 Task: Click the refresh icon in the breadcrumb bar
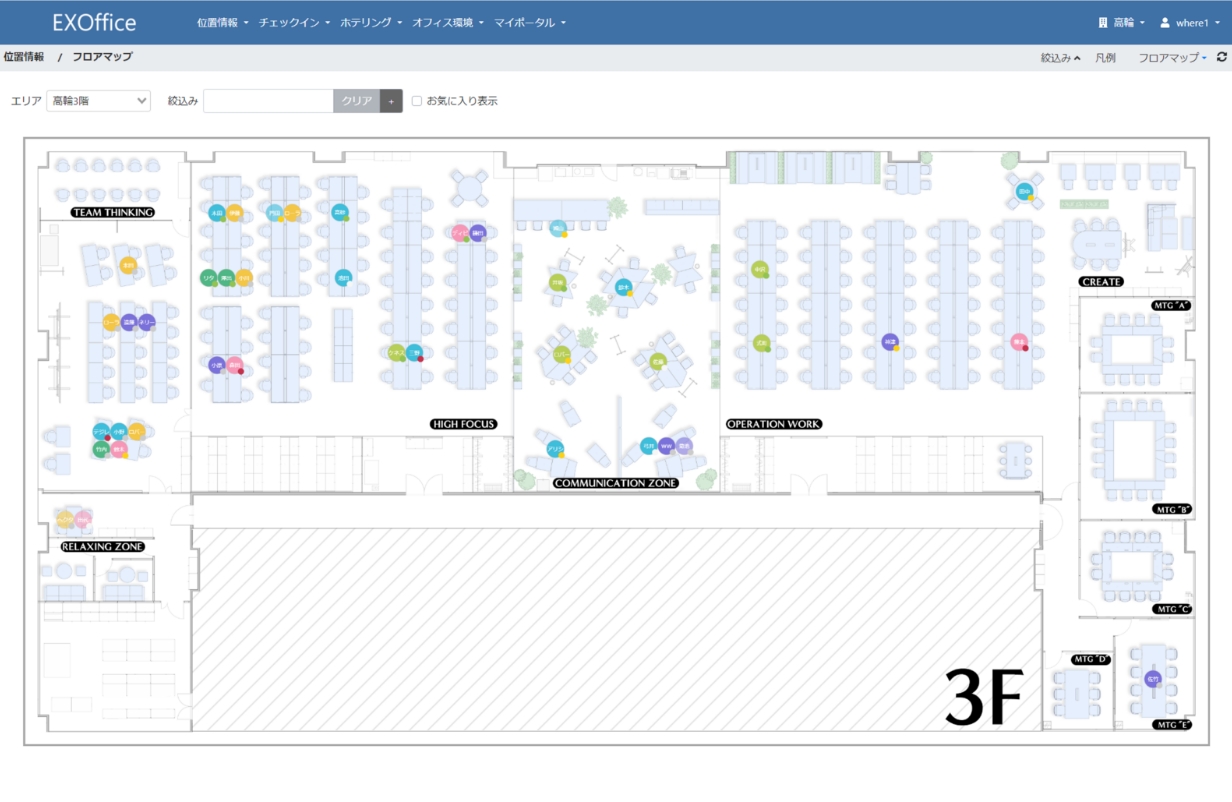coord(1222,58)
